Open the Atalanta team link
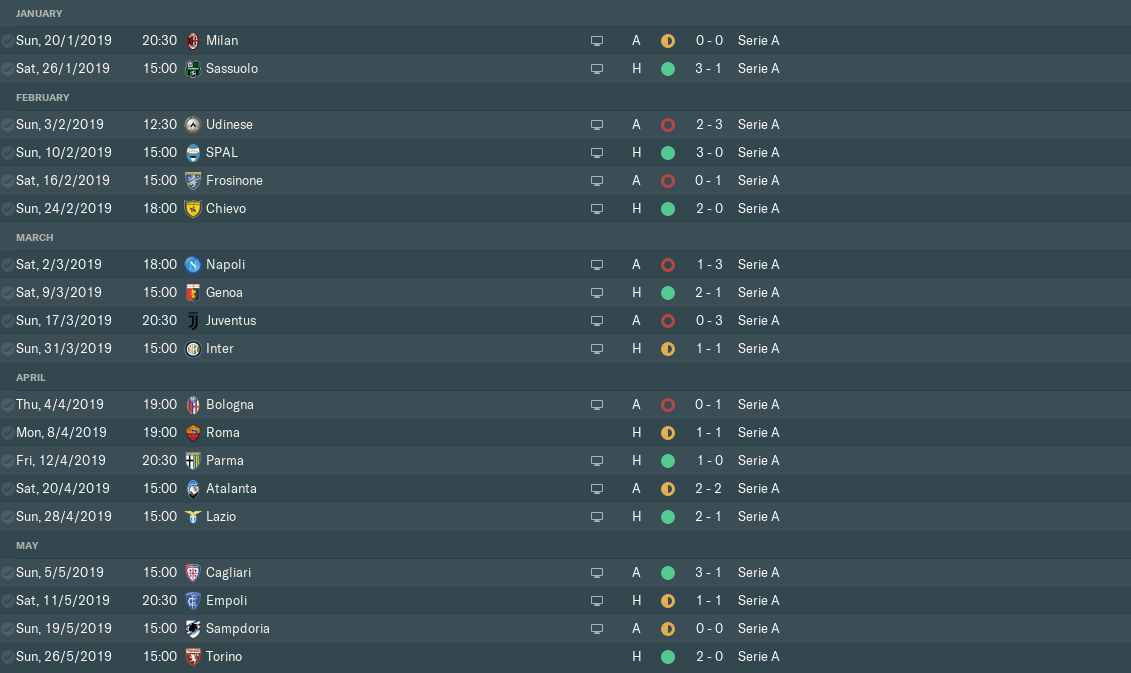1131x673 pixels. [231, 489]
